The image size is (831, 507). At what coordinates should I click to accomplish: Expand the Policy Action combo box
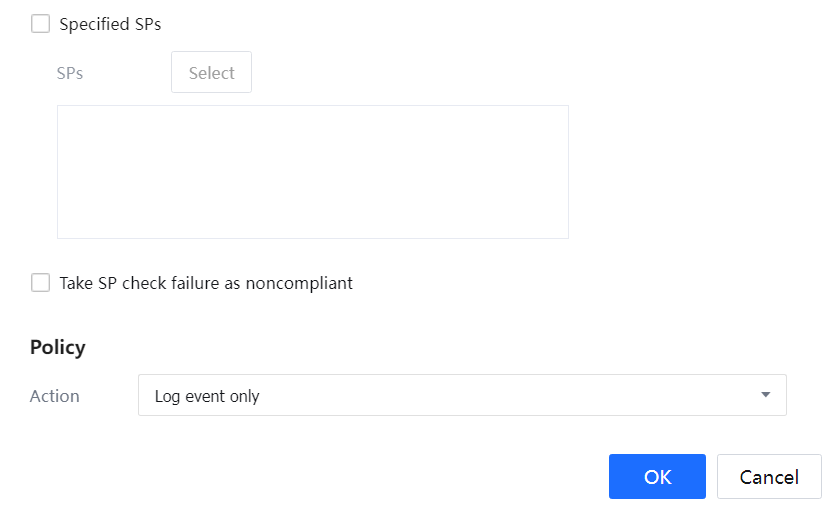tap(462, 395)
